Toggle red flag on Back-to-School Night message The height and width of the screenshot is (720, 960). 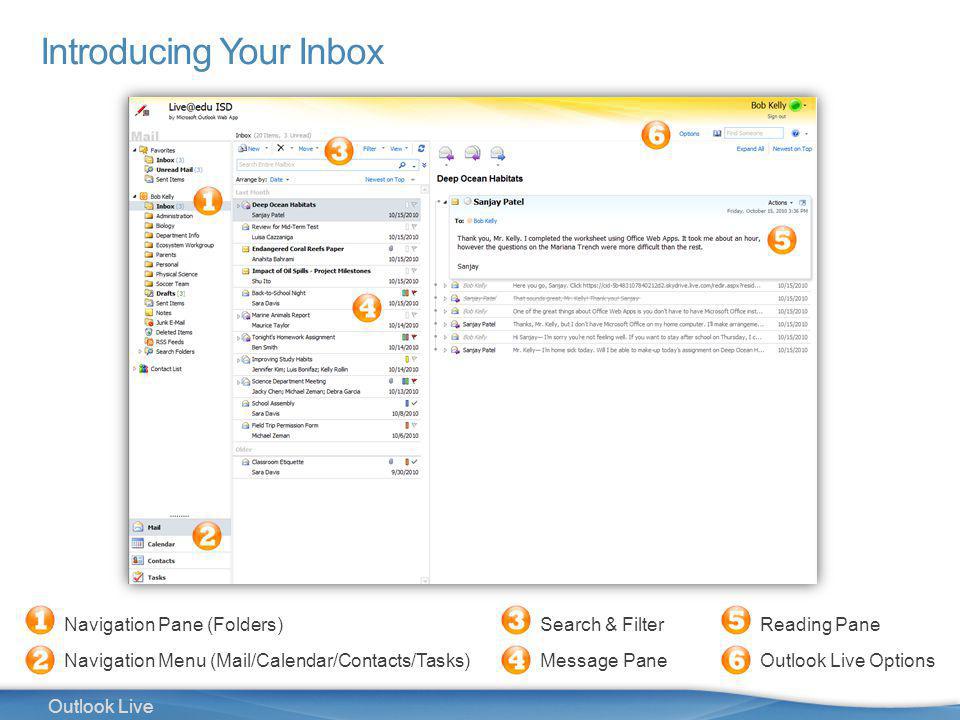point(414,293)
